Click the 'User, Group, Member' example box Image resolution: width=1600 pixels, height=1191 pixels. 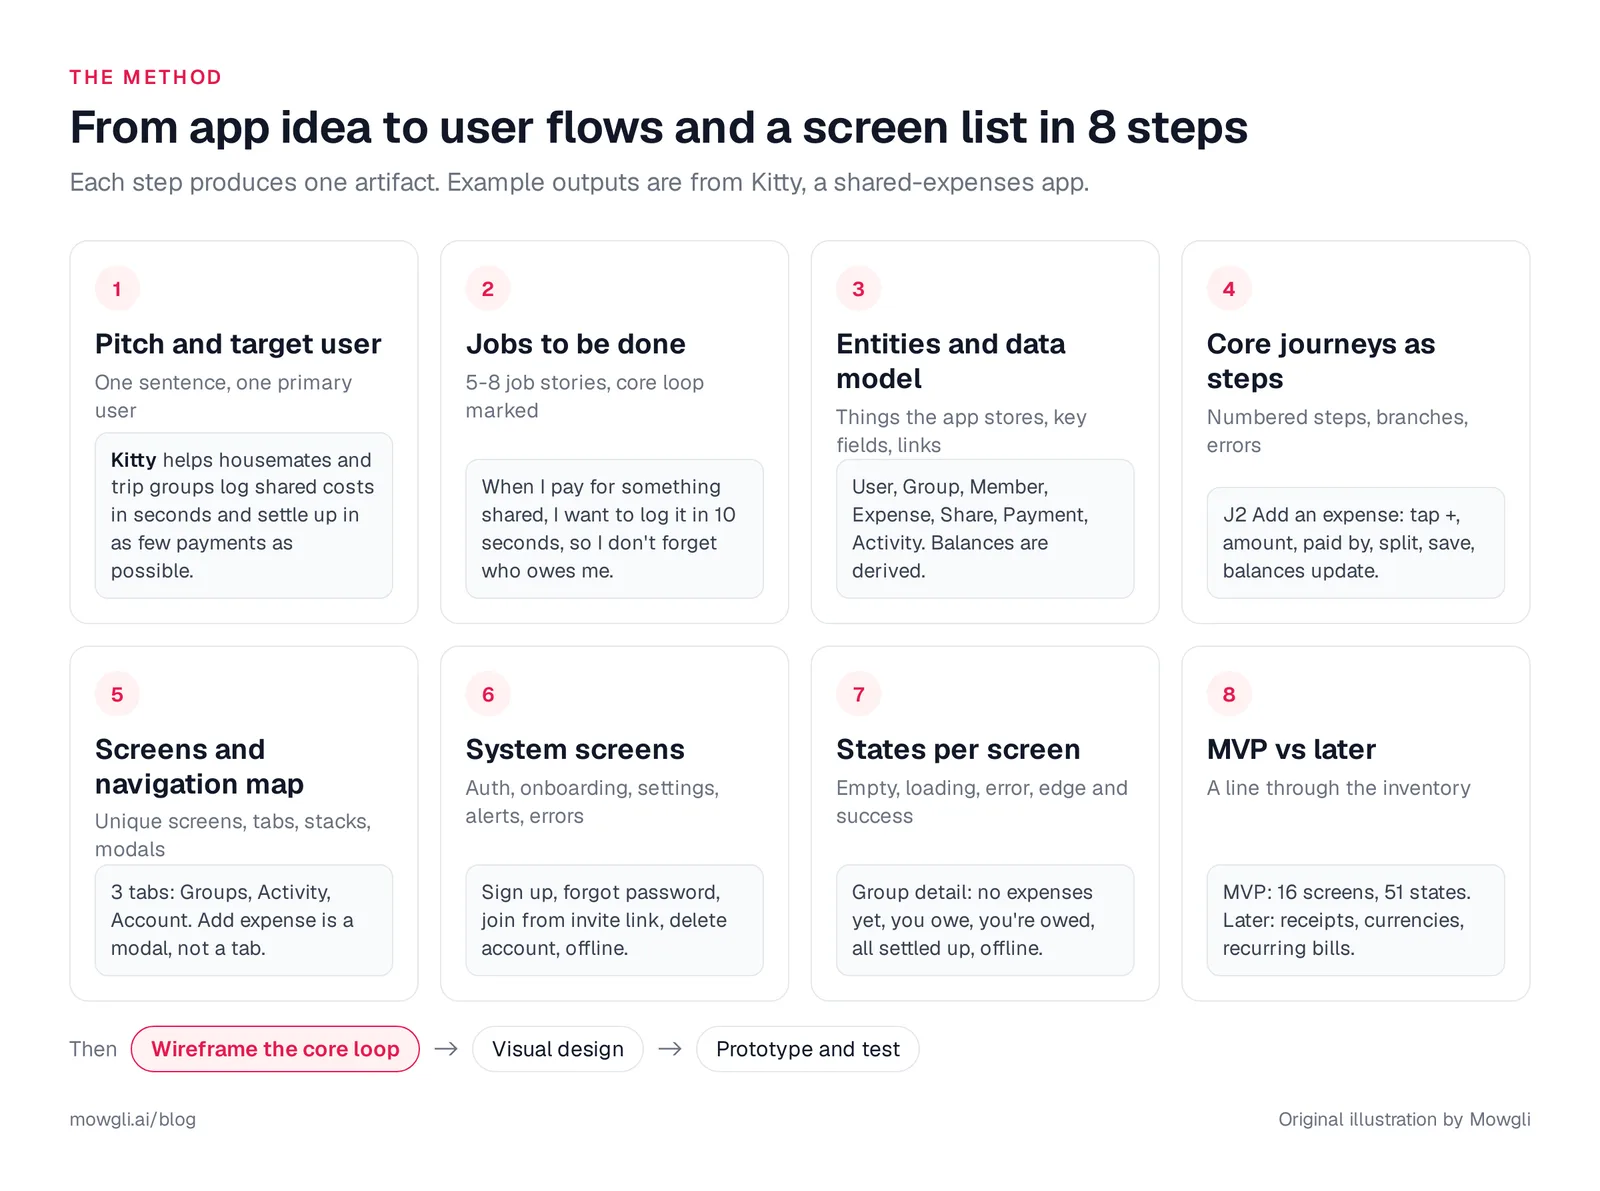pos(985,529)
